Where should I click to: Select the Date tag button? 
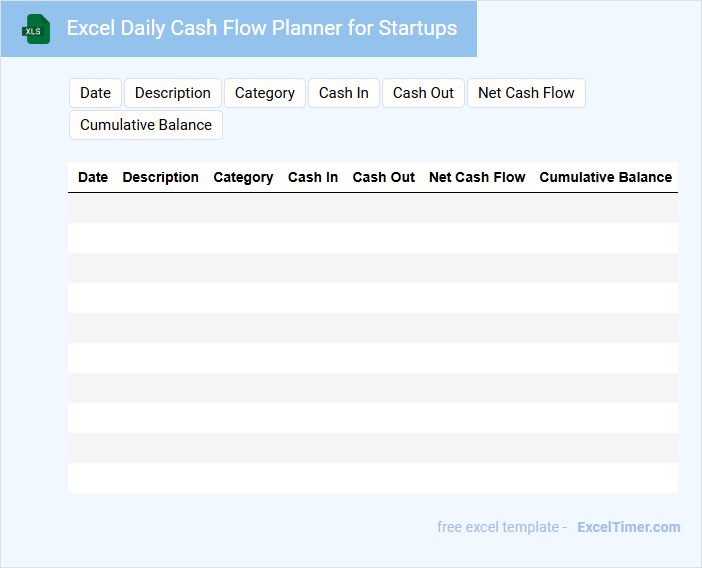pos(95,93)
